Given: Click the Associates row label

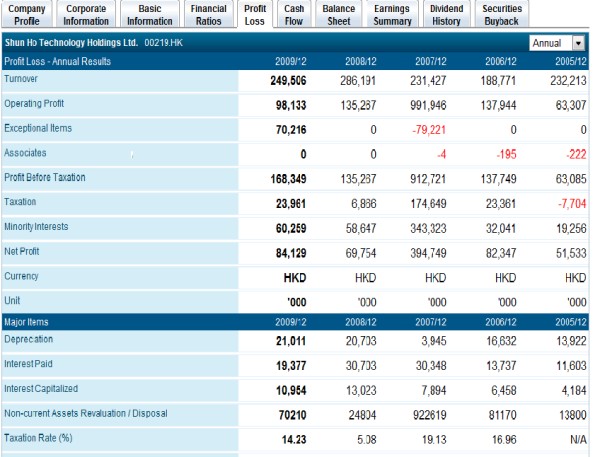Looking at the screenshot, I should [25, 153].
